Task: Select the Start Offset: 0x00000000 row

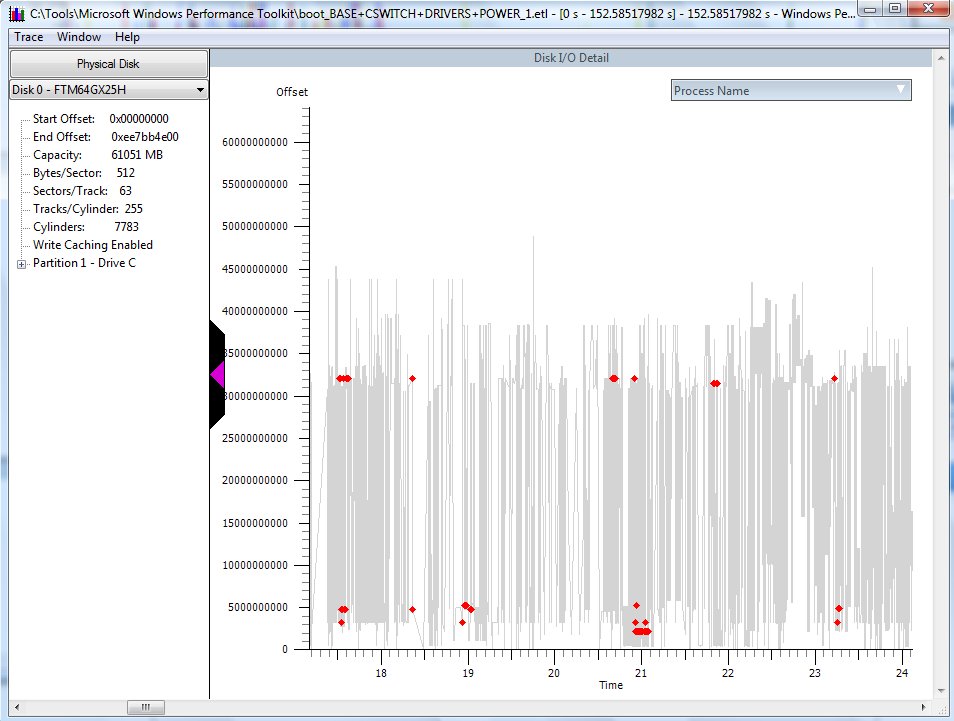Action: point(100,119)
